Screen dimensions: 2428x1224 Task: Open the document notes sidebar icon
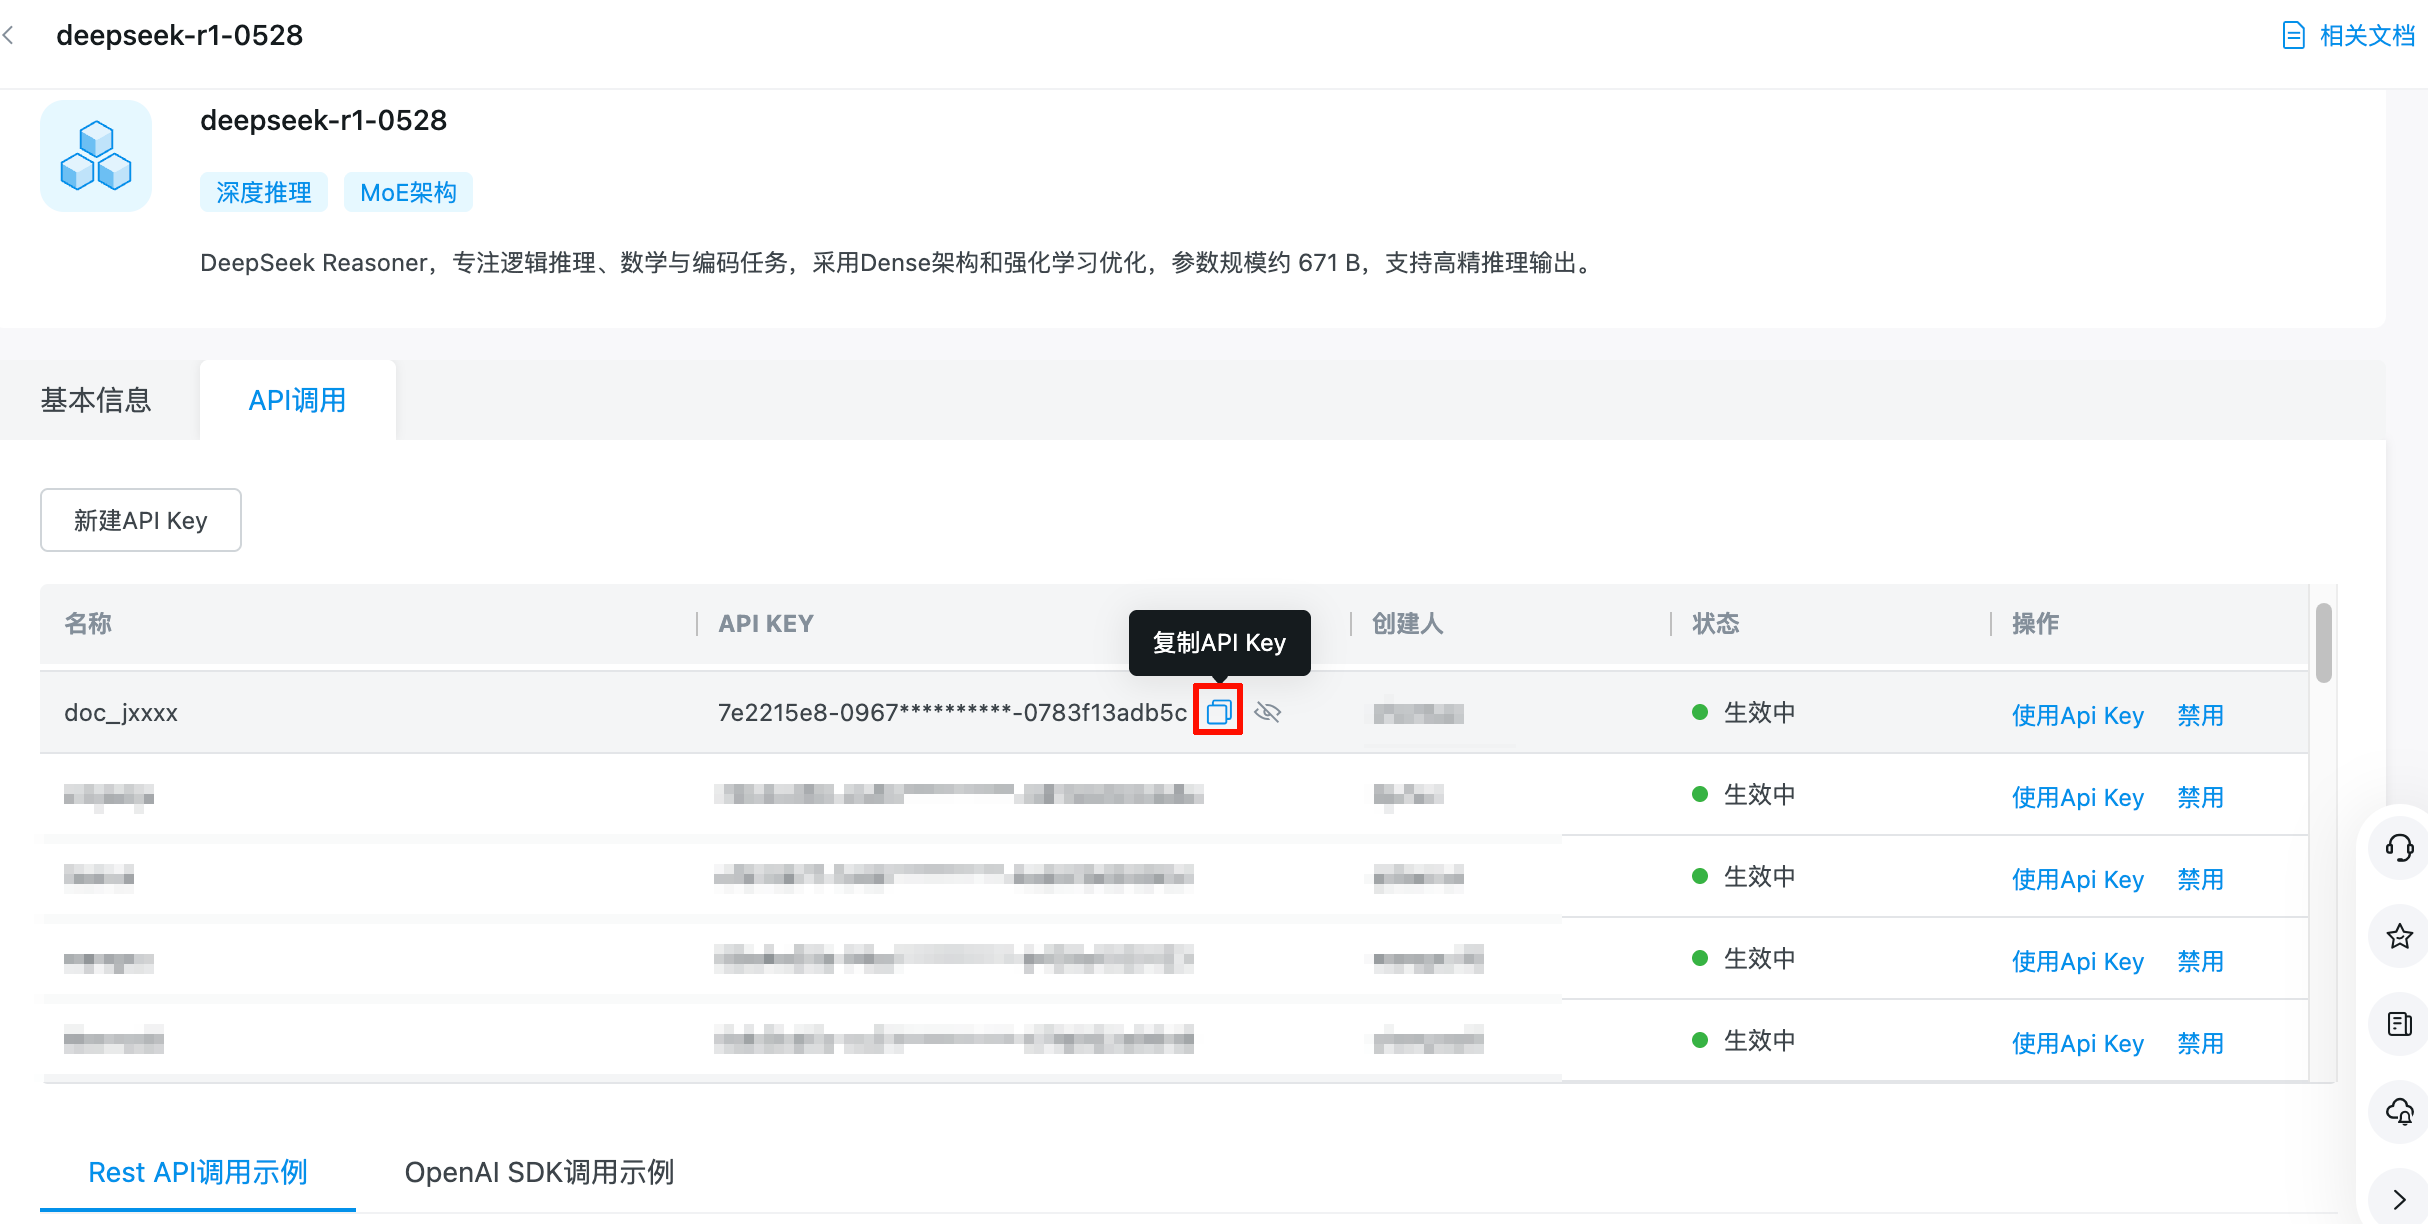pyautogui.click(x=2399, y=1024)
